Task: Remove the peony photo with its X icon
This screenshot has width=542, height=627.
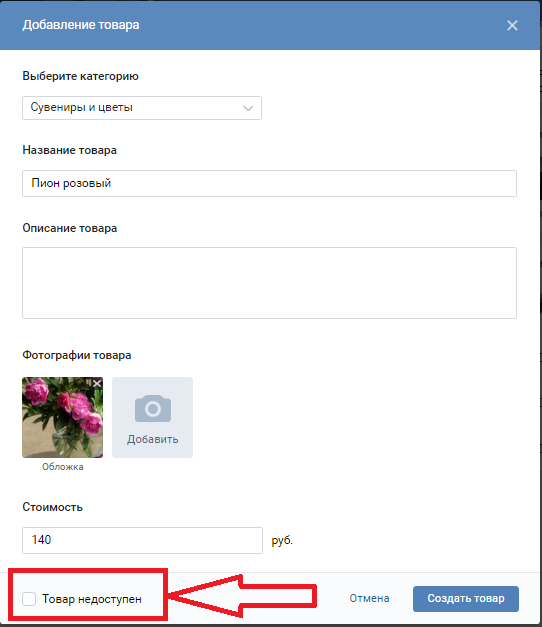Action: click(x=97, y=383)
